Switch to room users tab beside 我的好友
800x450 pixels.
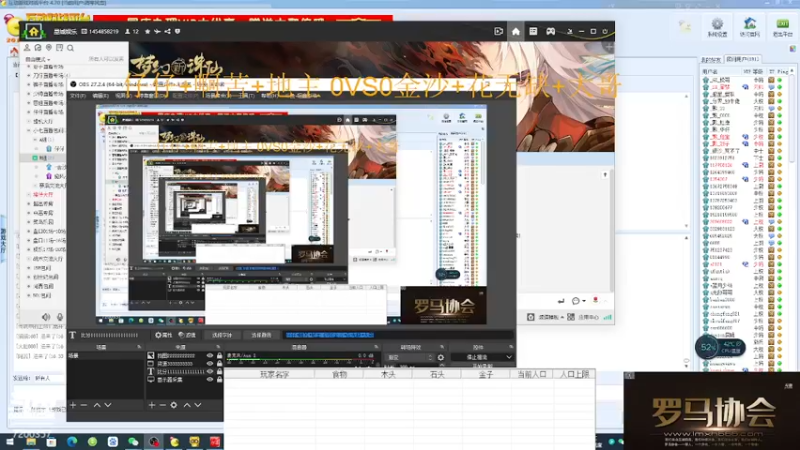(743, 59)
